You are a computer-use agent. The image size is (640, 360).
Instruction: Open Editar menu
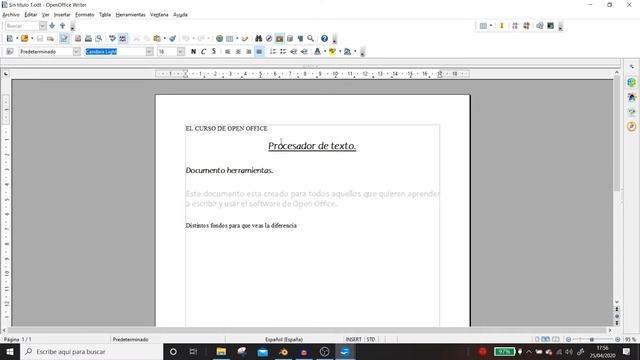(31, 15)
